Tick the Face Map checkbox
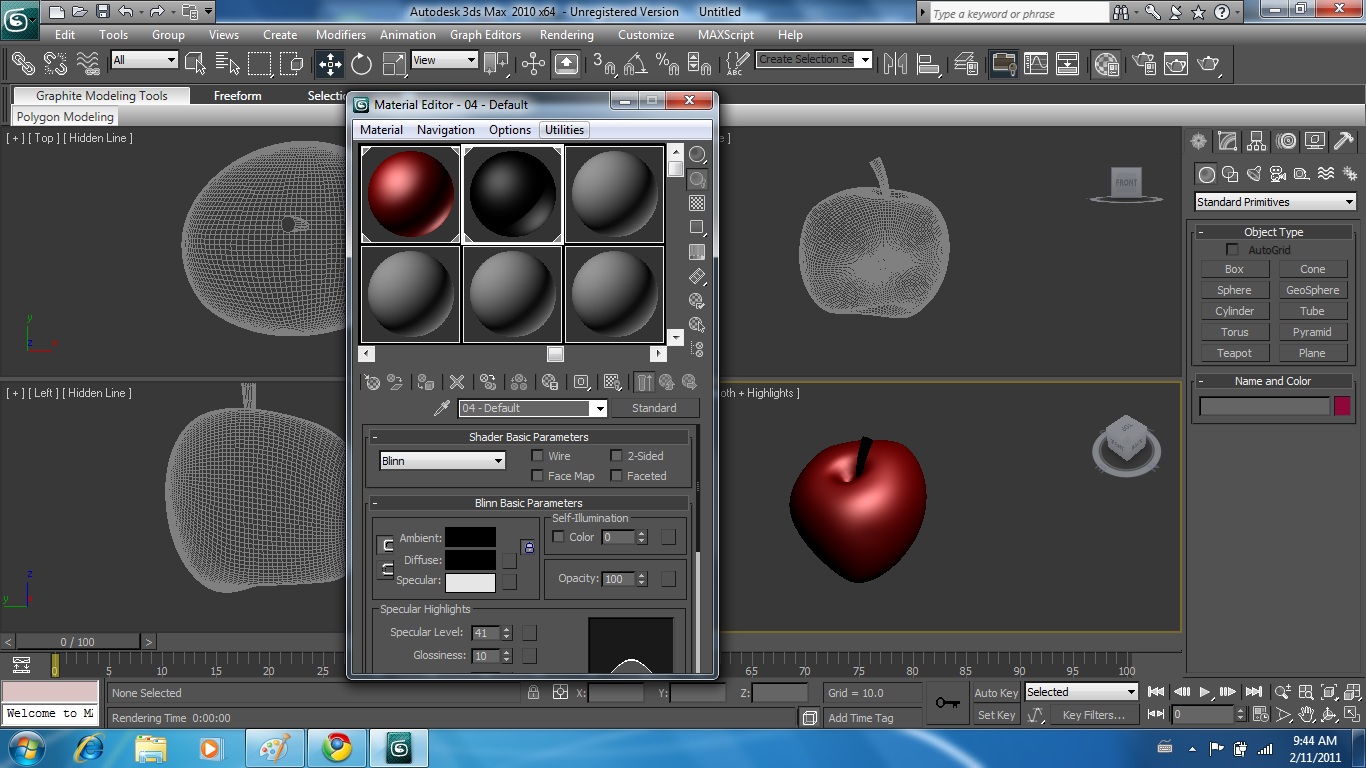This screenshot has height=768, width=1366. pyautogui.click(x=538, y=476)
